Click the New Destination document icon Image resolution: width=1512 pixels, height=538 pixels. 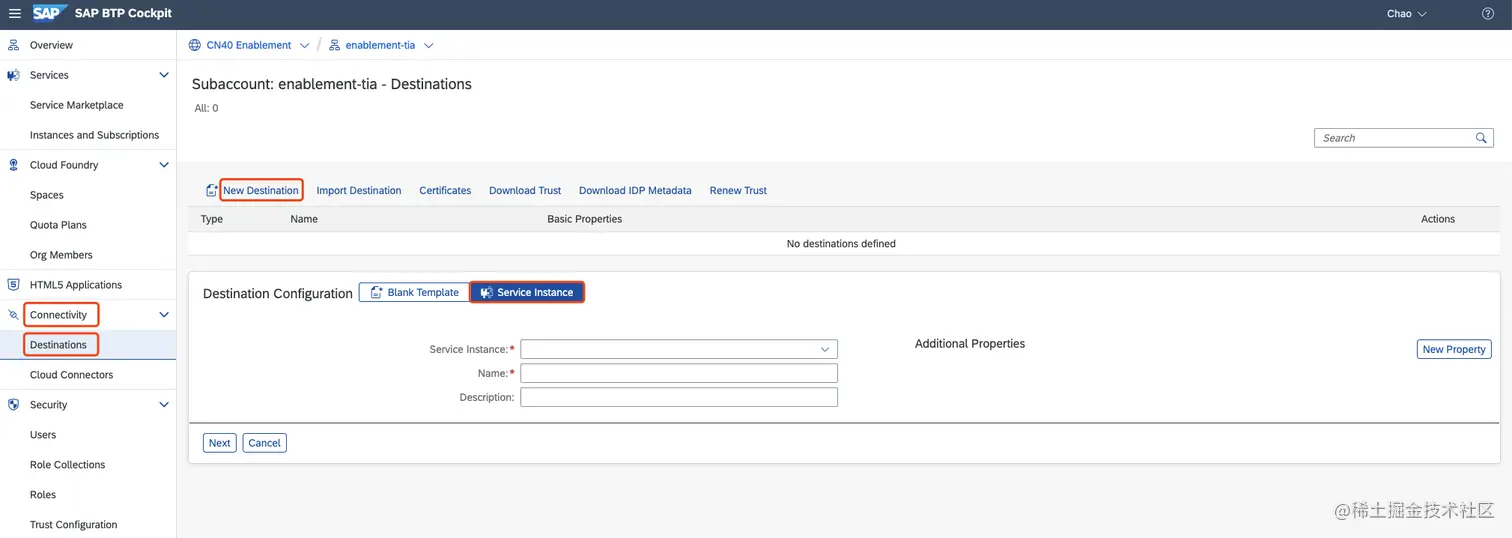pyautogui.click(x=211, y=190)
